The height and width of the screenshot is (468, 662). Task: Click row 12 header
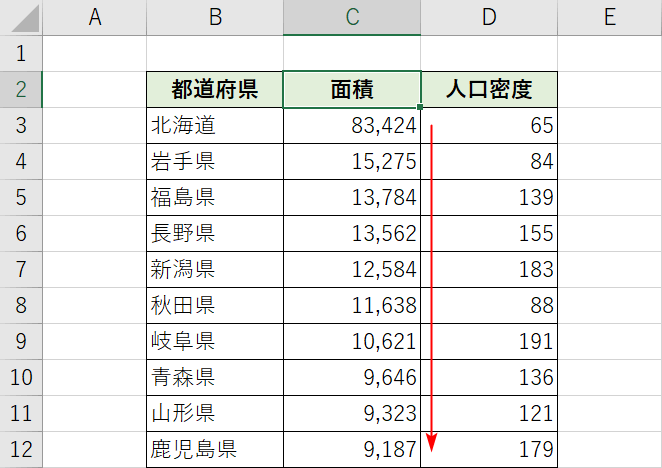coord(21,449)
